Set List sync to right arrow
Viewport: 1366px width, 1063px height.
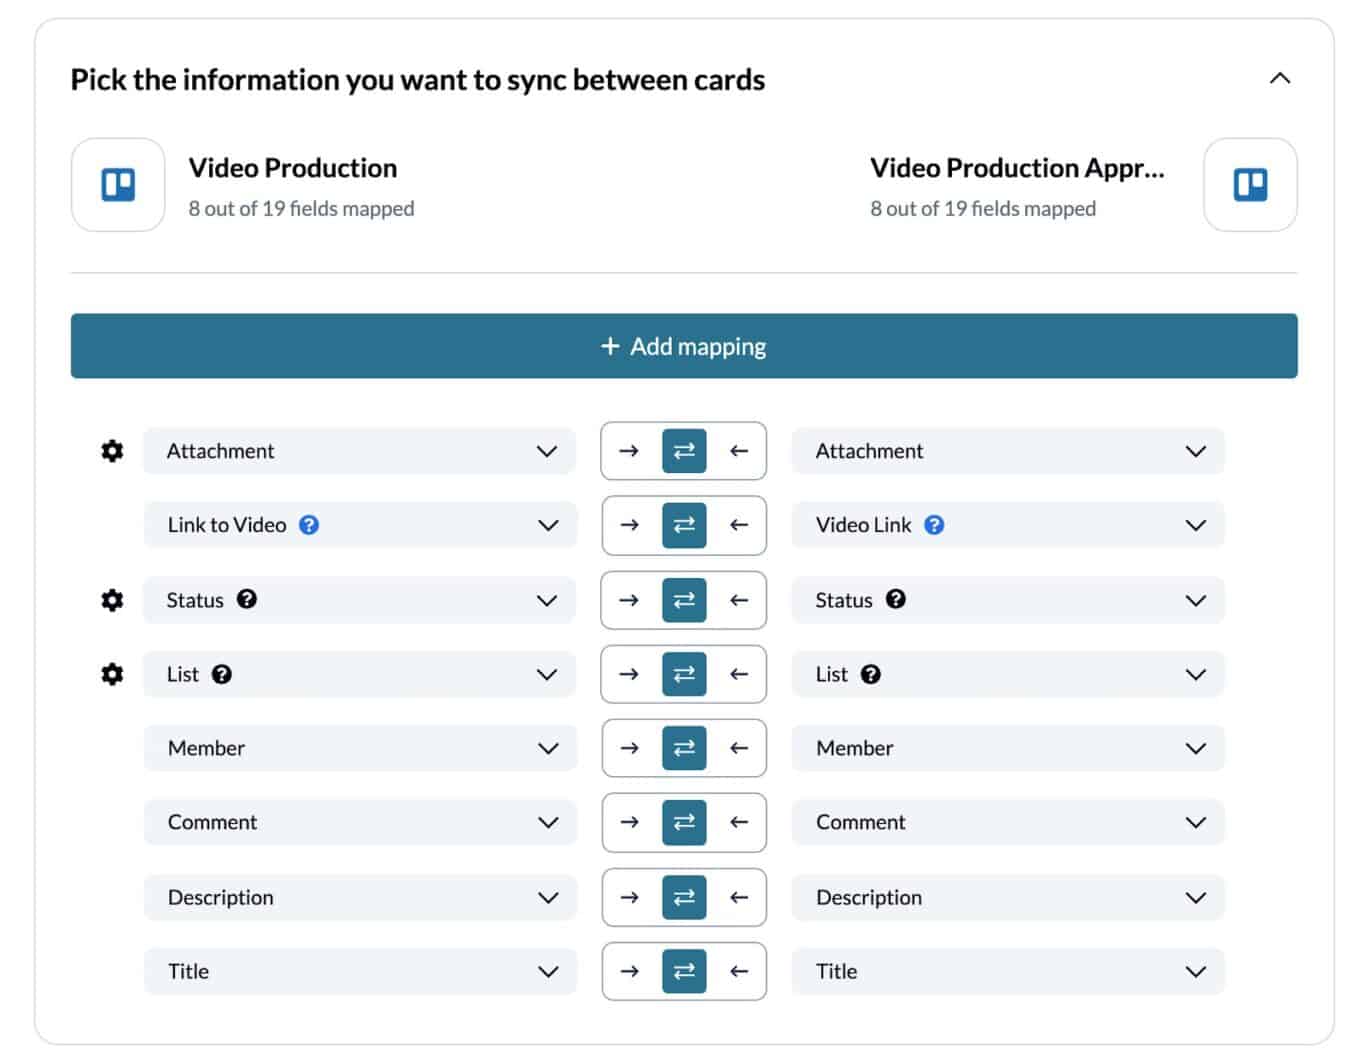(x=629, y=674)
